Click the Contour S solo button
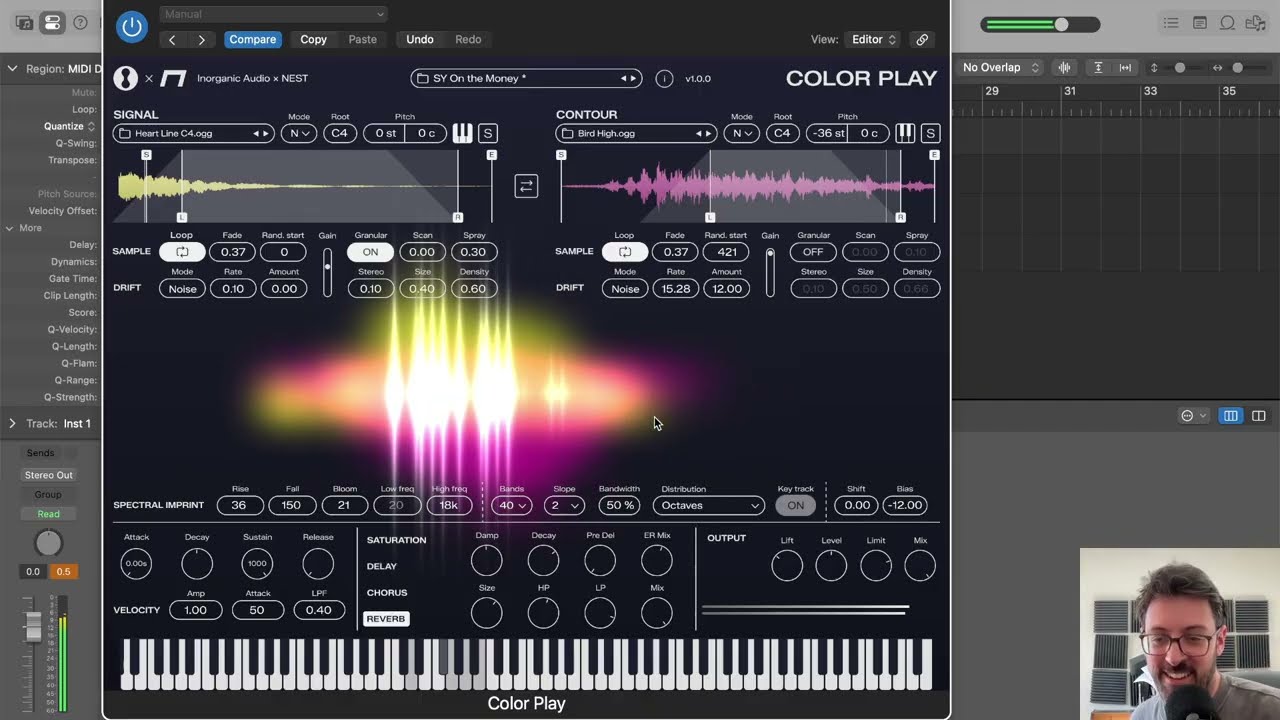 point(930,133)
